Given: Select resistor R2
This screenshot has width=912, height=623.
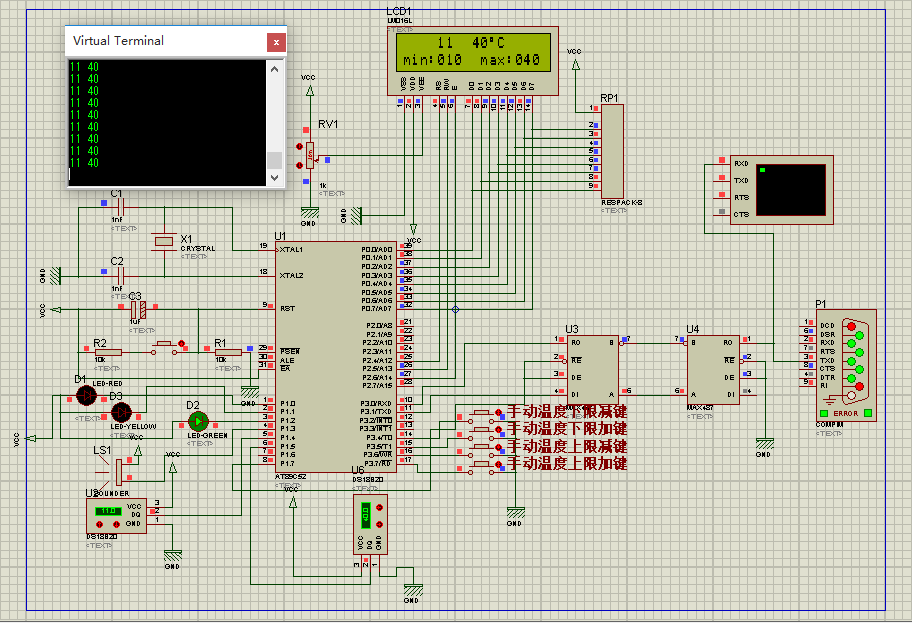Looking at the screenshot, I should [108, 352].
